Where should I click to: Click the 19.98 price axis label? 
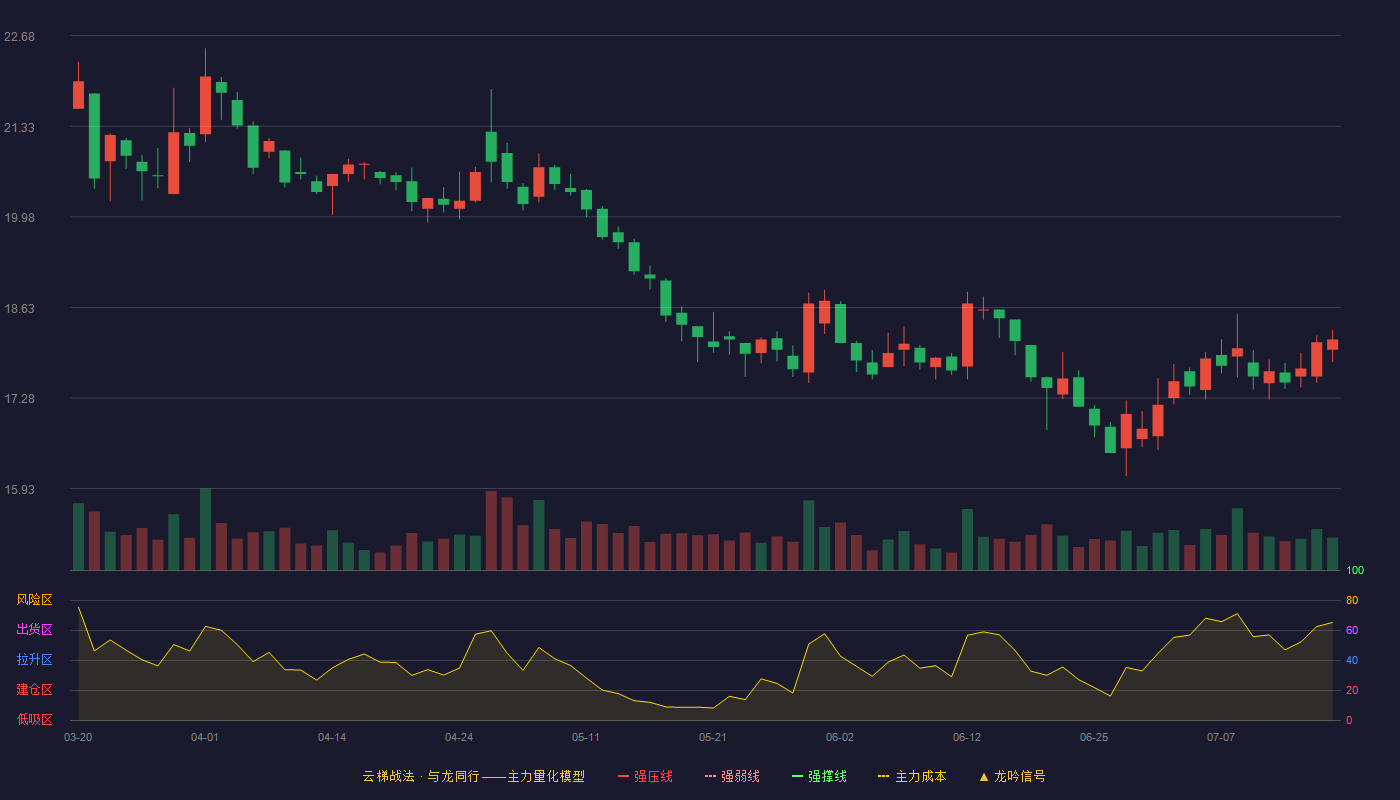click(x=19, y=218)
